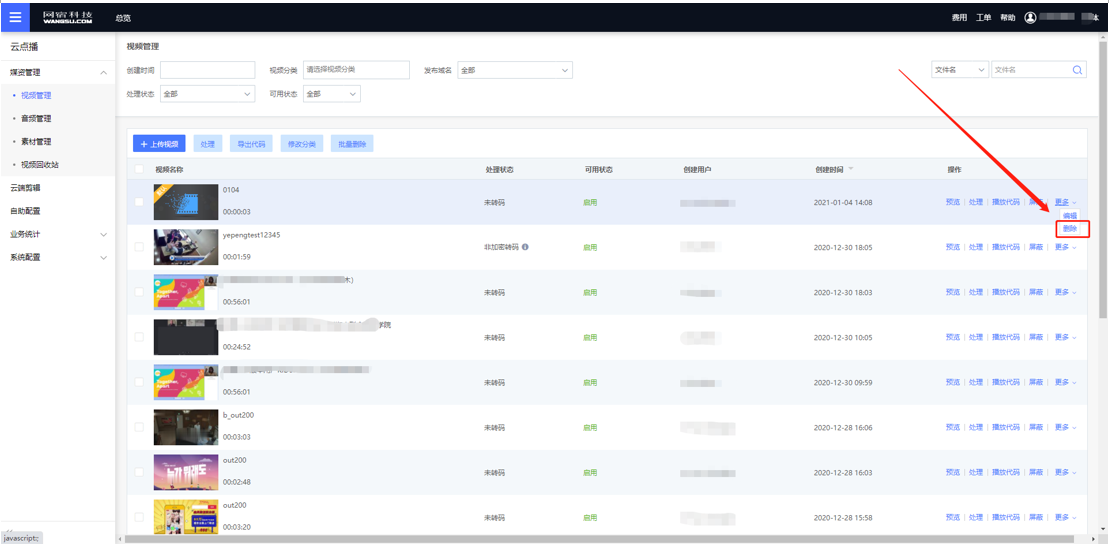Open 更多 dropdown for yepengtest12345
The height and width of the screenshot is (548, 1109).
pos(1065,247)
